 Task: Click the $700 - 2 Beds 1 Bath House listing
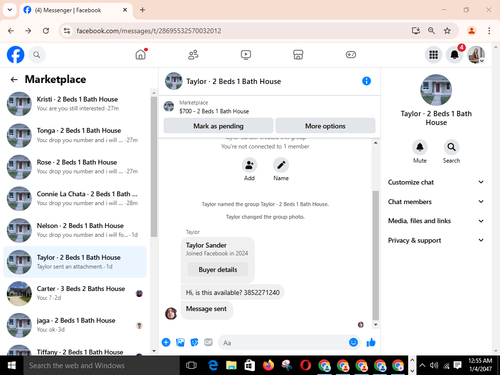click(x=214, y=111)
